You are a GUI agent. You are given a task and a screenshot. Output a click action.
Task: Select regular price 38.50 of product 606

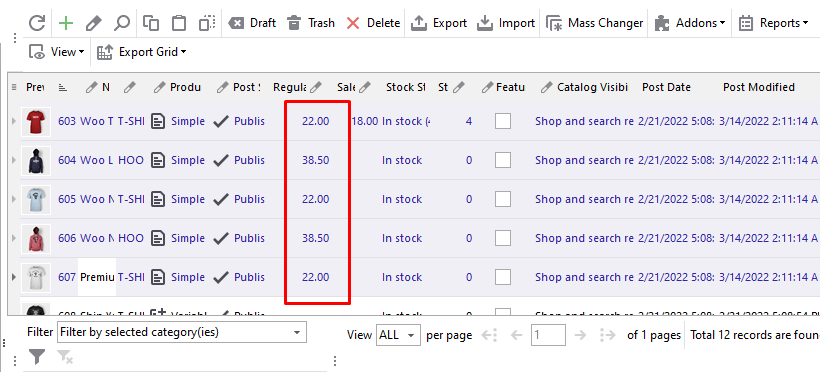pyautogui.click(x=315, y=238)
